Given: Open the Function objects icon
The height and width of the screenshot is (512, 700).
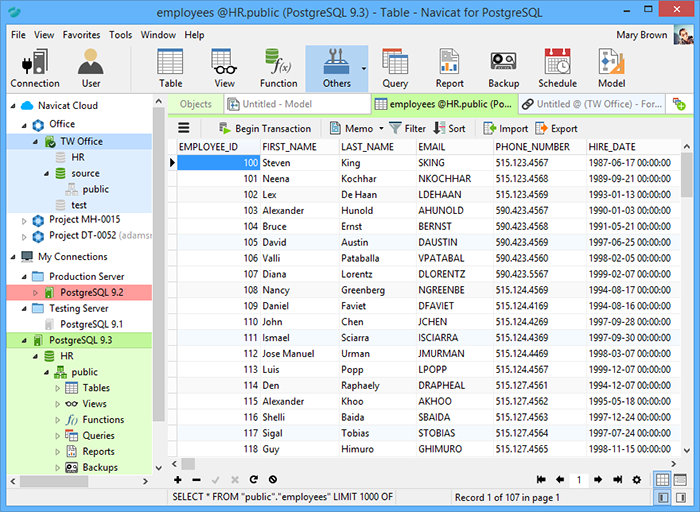Looking at the screenshot, I should (279, 68).
